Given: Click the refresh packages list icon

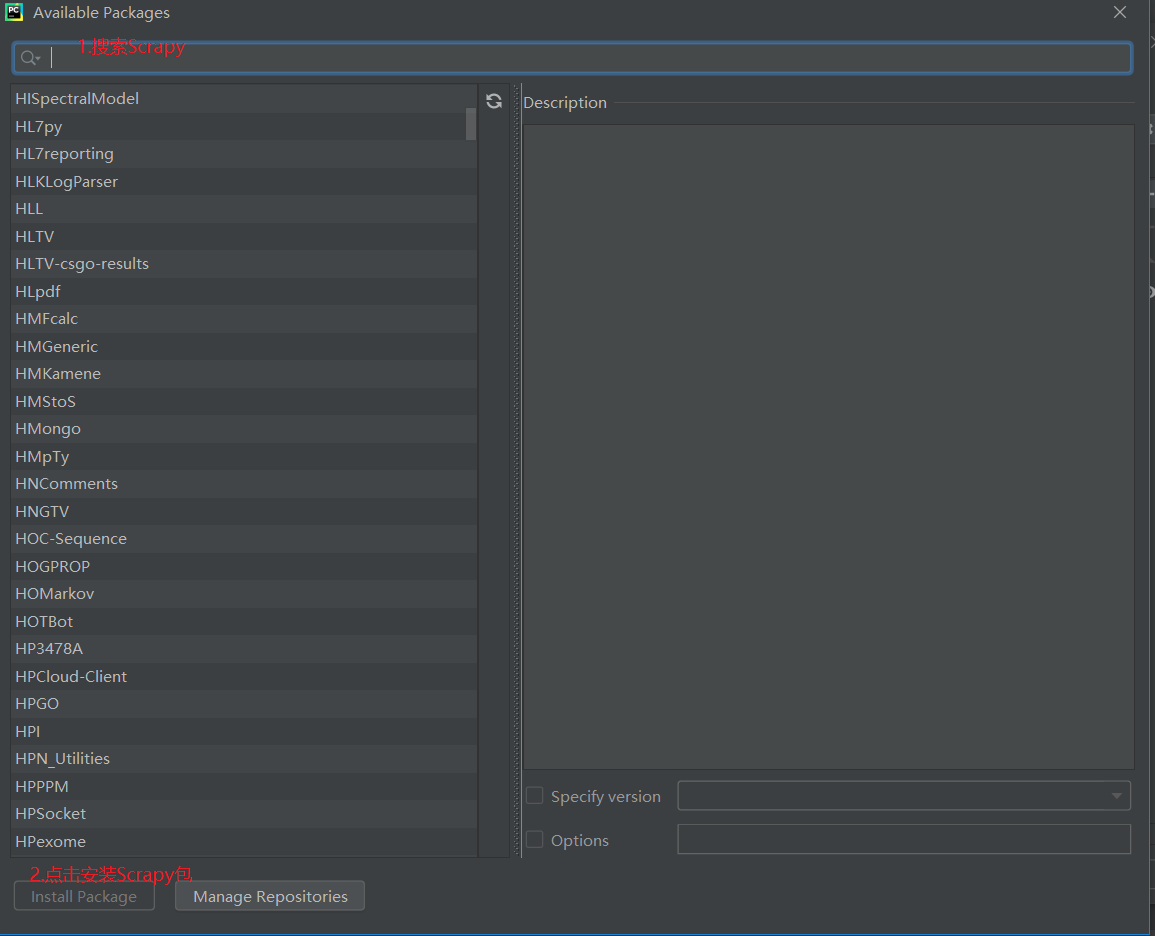Looking at the screenshot, I should tap(494, 101).
